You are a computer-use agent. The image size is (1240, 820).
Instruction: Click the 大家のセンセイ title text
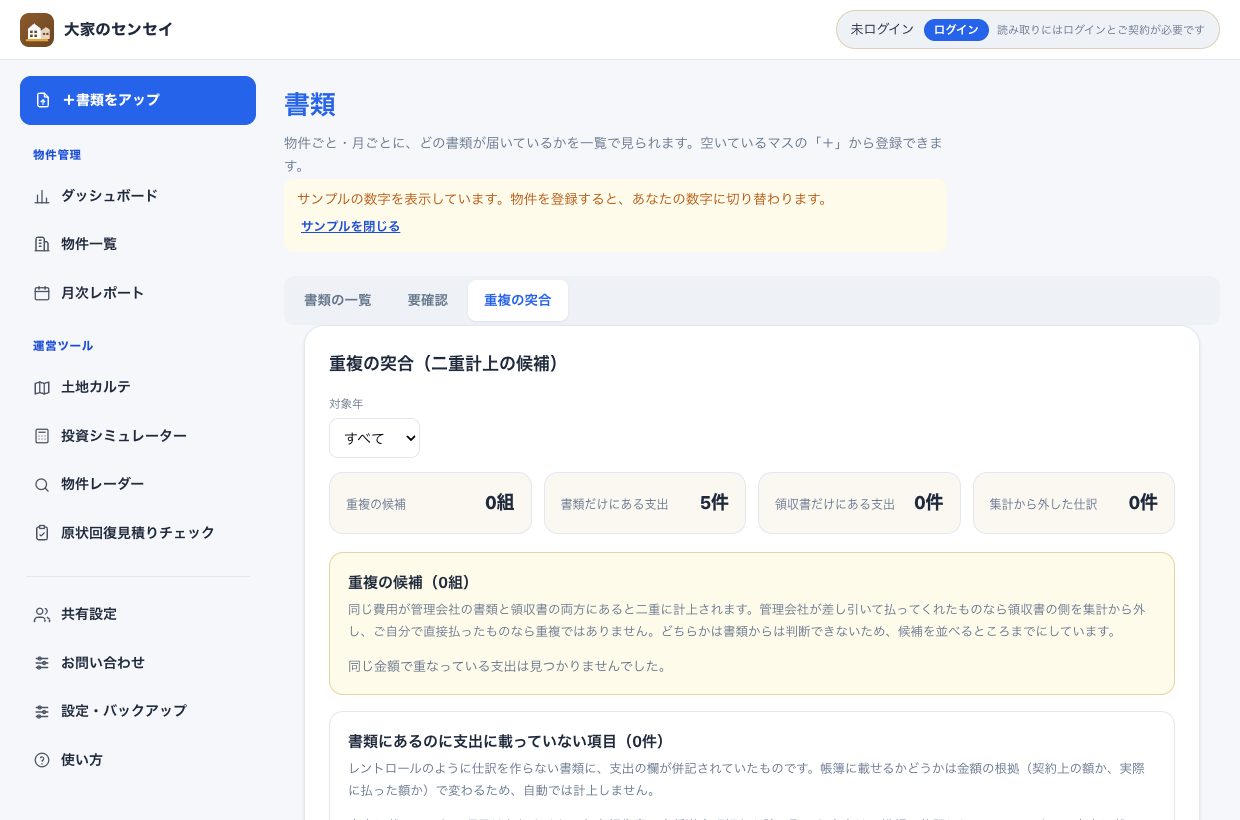tap(118, 30)
